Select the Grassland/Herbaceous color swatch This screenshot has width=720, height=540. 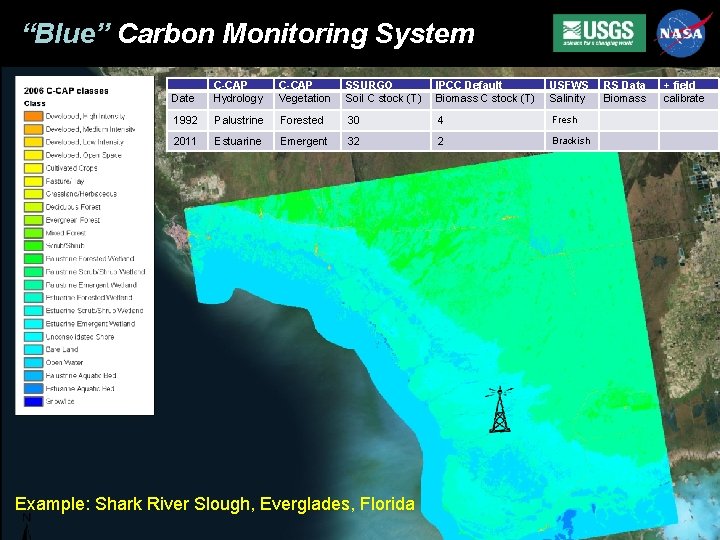[x=34, y=194]
